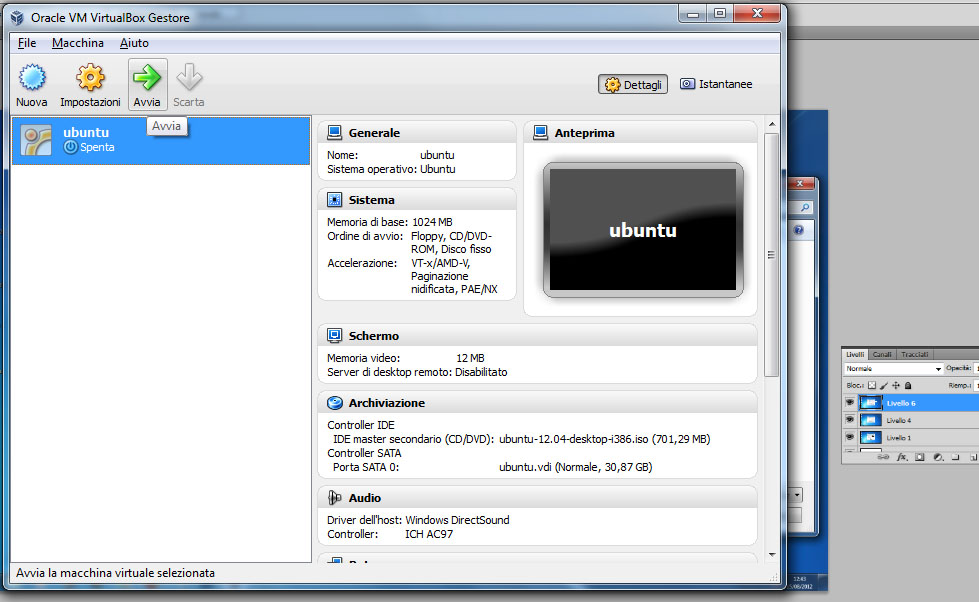Click the Generale section monitor icon
979x602 pixels.
335,132
